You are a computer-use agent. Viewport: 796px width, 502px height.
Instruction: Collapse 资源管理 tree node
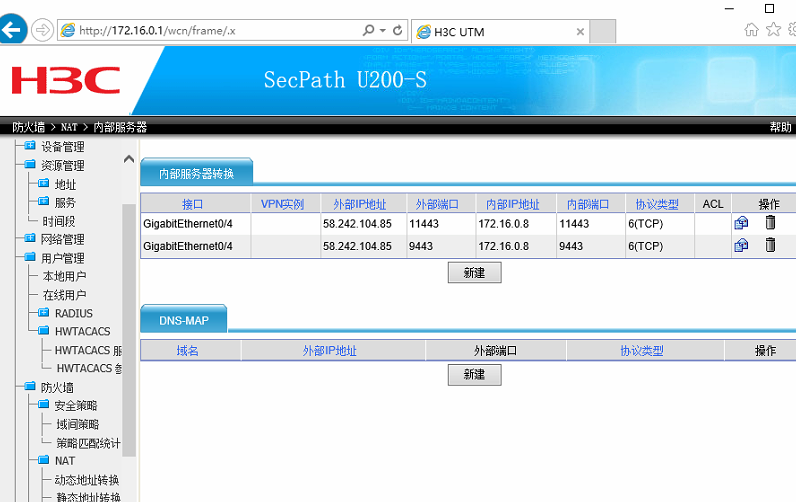tap(30, 164)
